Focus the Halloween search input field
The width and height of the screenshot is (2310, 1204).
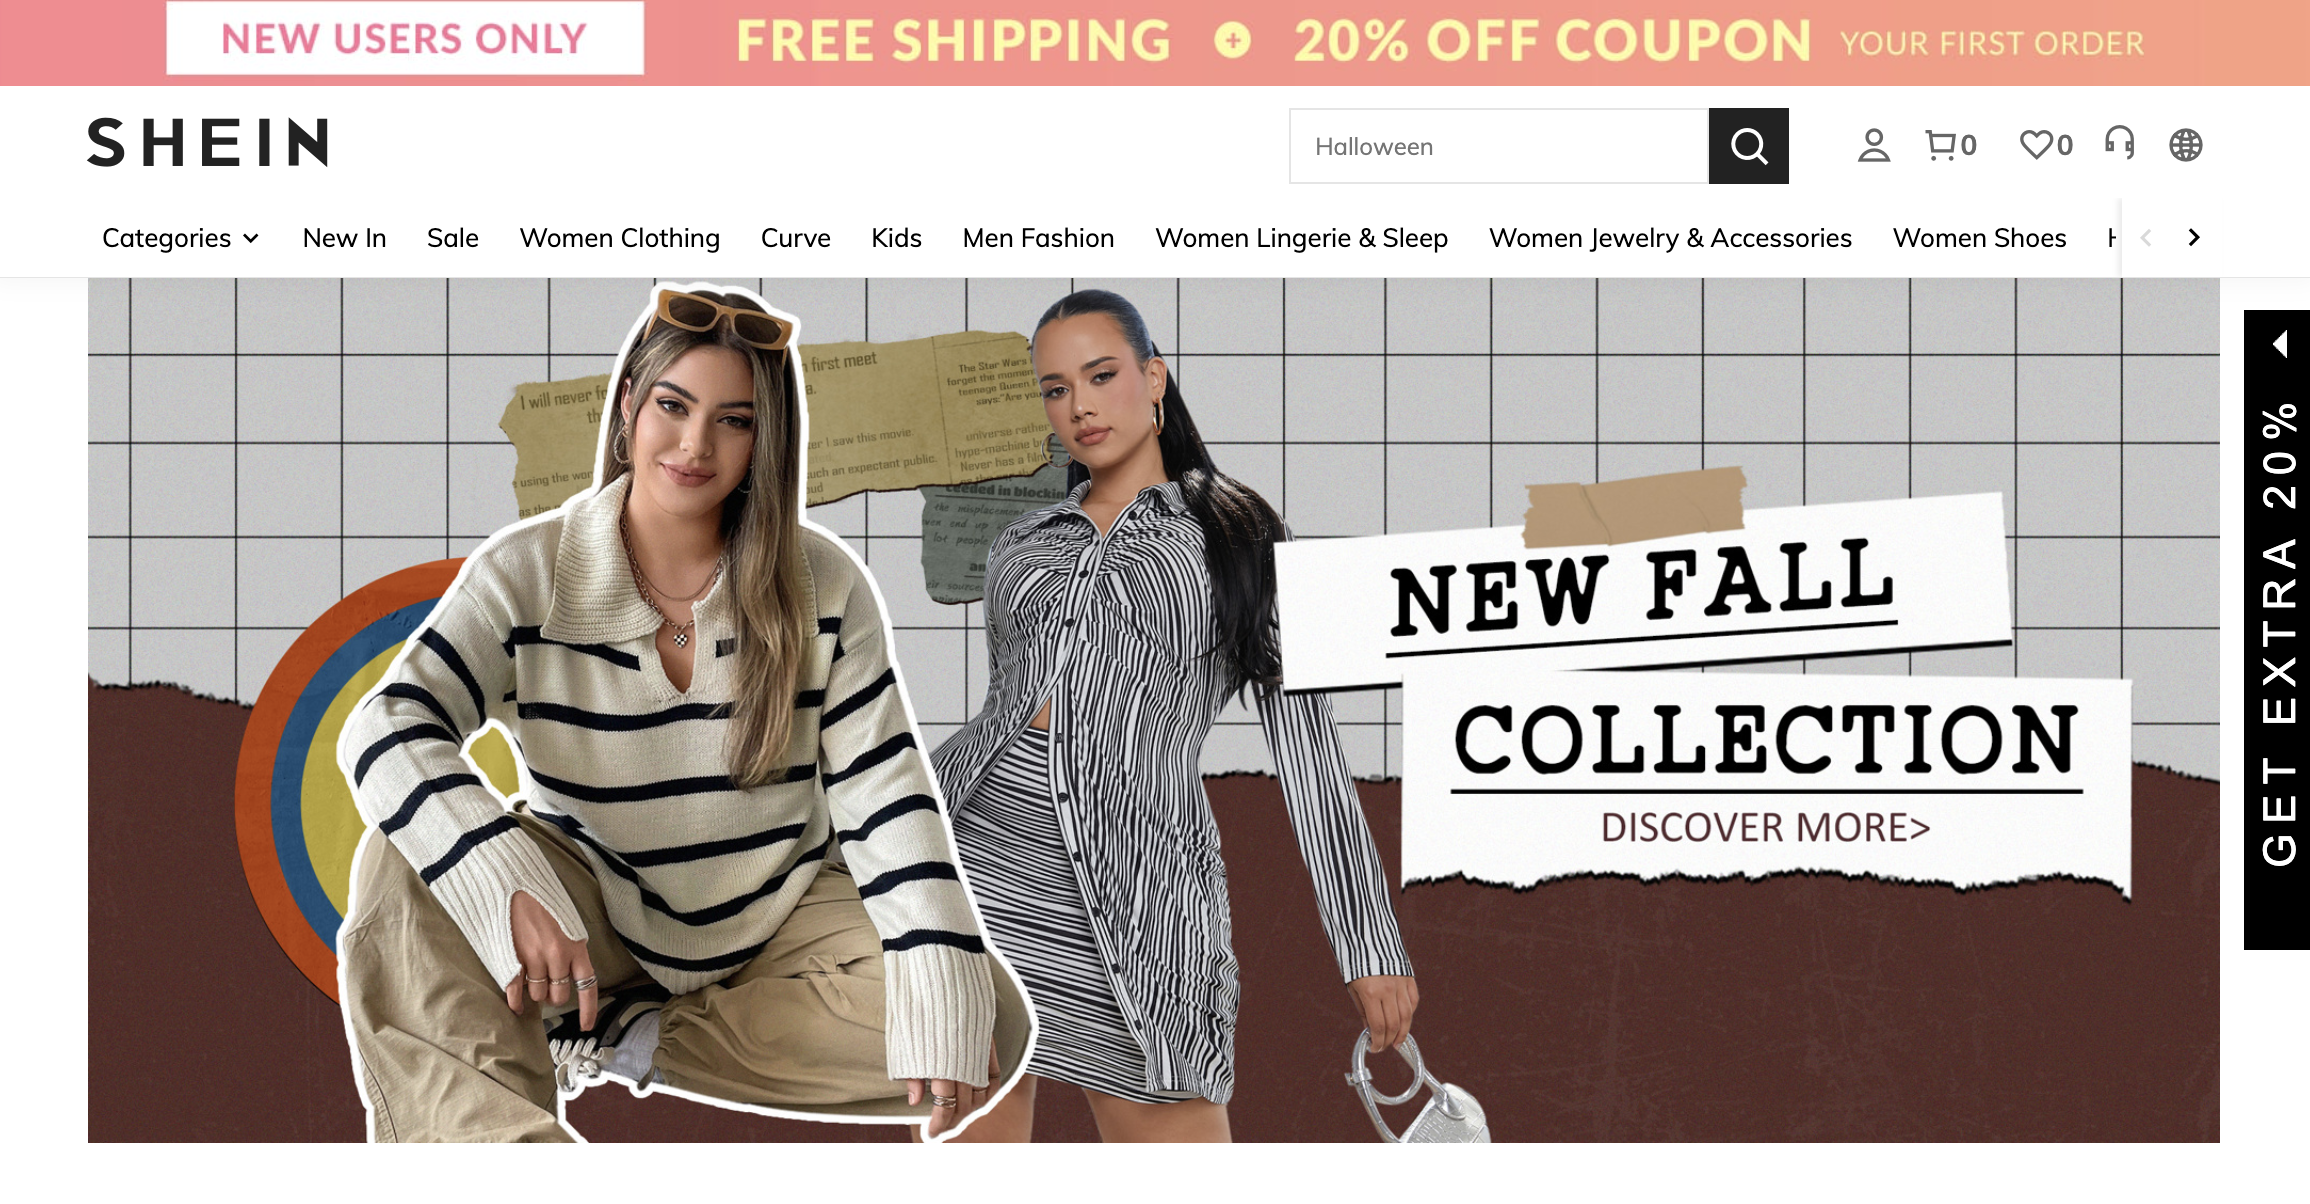coord(1499,146)
